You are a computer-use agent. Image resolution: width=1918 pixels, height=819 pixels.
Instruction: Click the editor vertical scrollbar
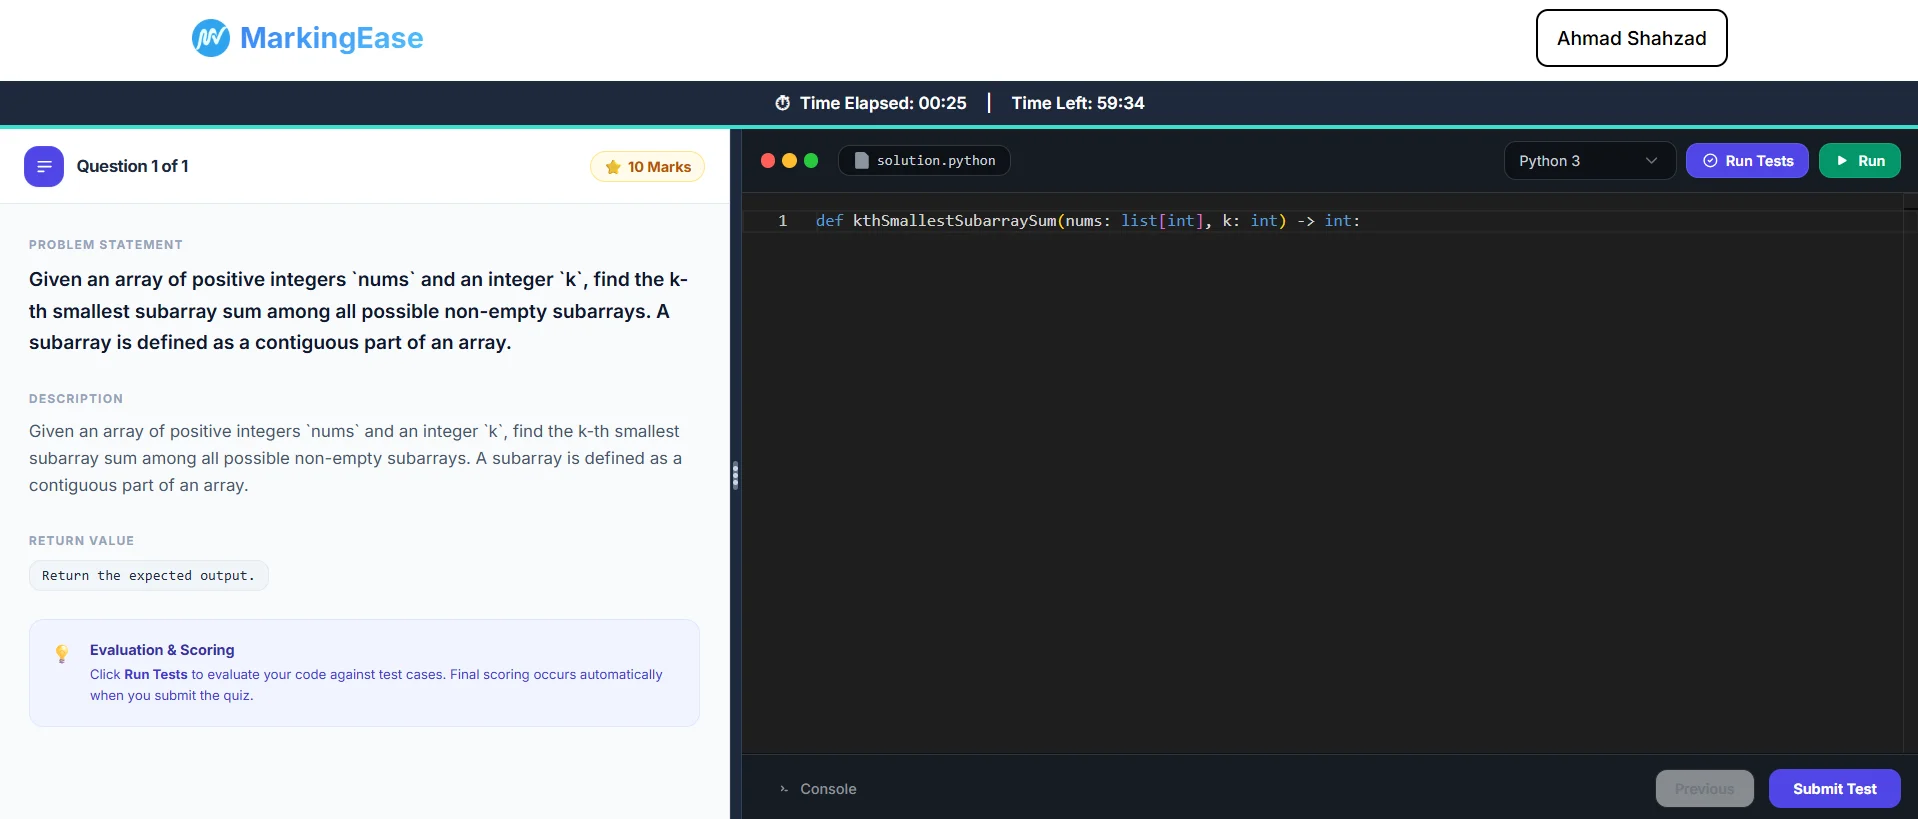coord(1910,472)
